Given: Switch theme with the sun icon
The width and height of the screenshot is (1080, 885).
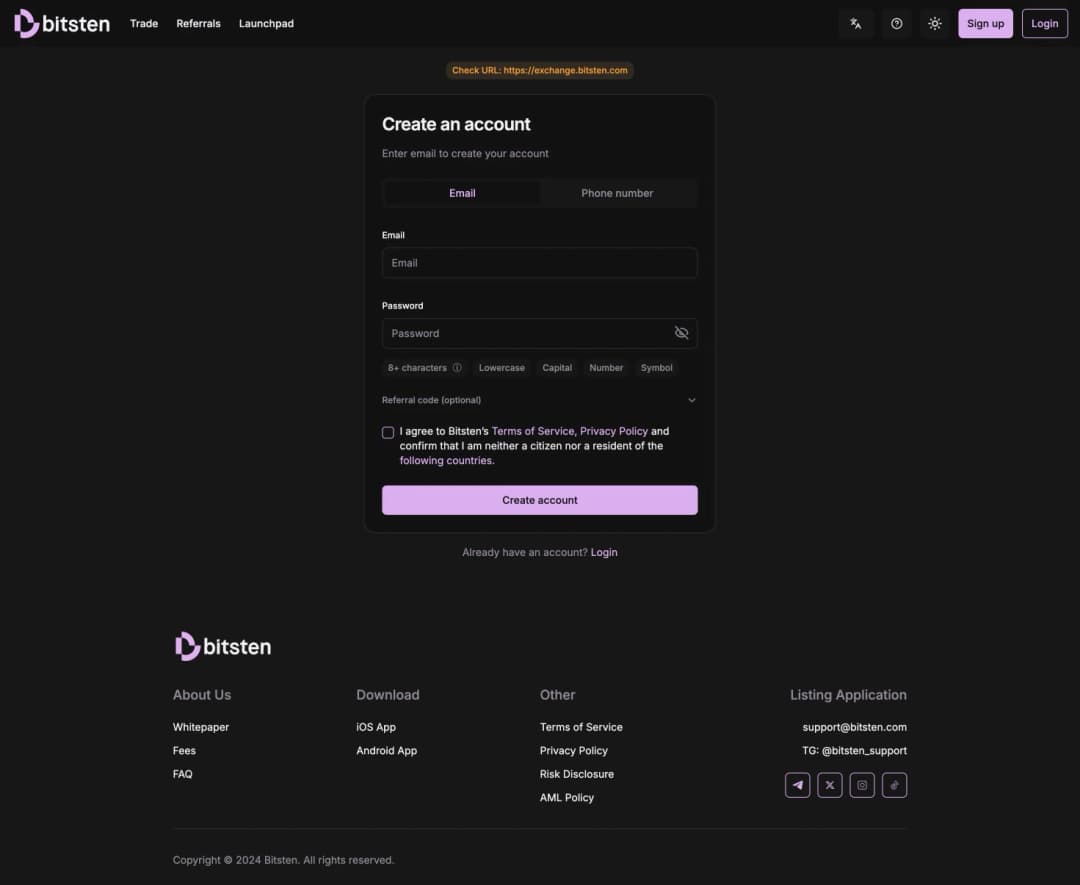Looking at the screenshot, I should [935, 23].
